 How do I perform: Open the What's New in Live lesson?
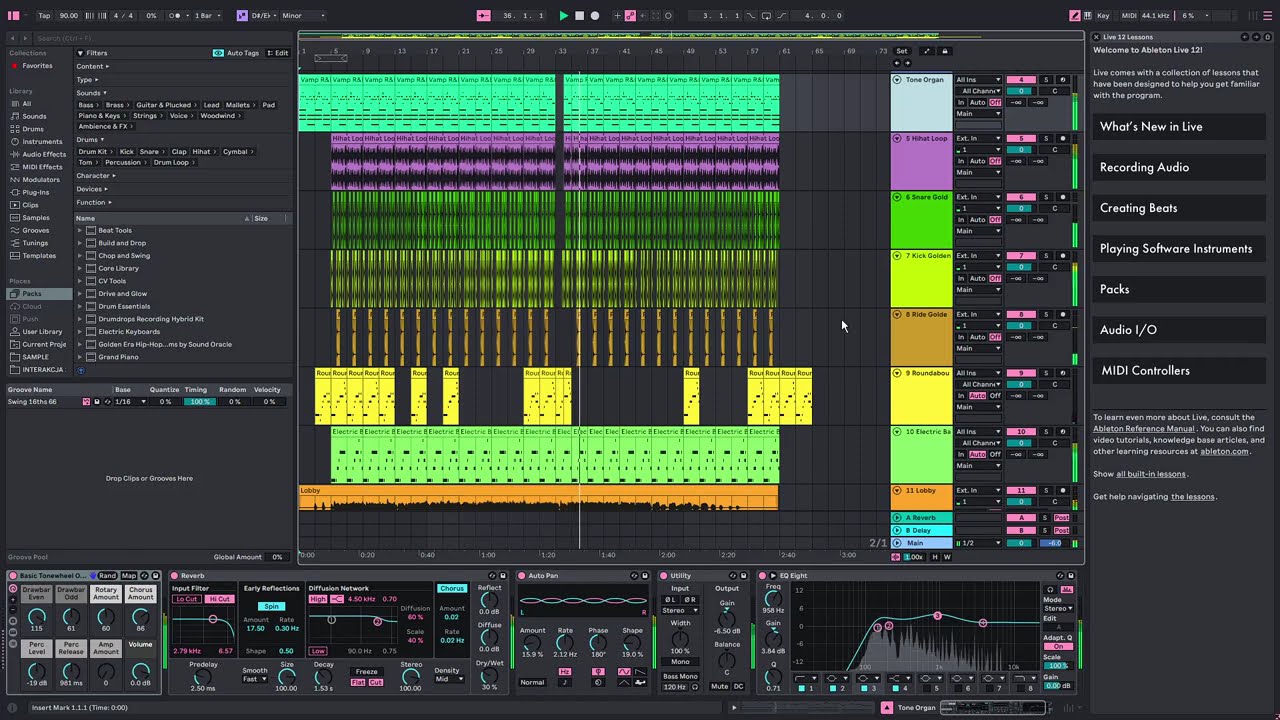coord(1179,127)
